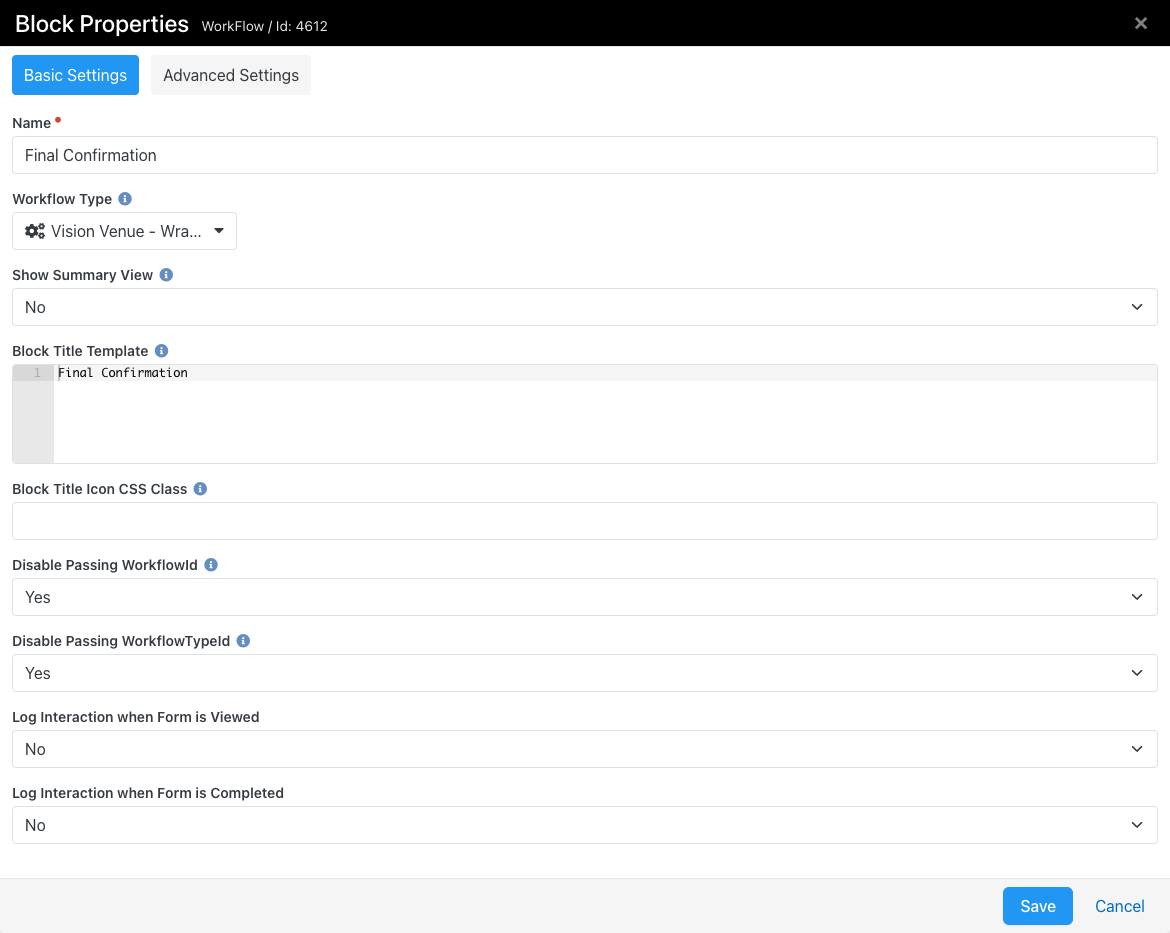
Task: Click the Block Title Icon CSS Class info icon
Action: click(x=200, y=489)
